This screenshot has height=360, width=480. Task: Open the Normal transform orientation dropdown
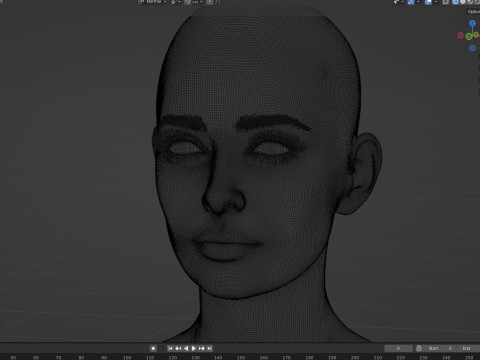click(x=152, y=2)
